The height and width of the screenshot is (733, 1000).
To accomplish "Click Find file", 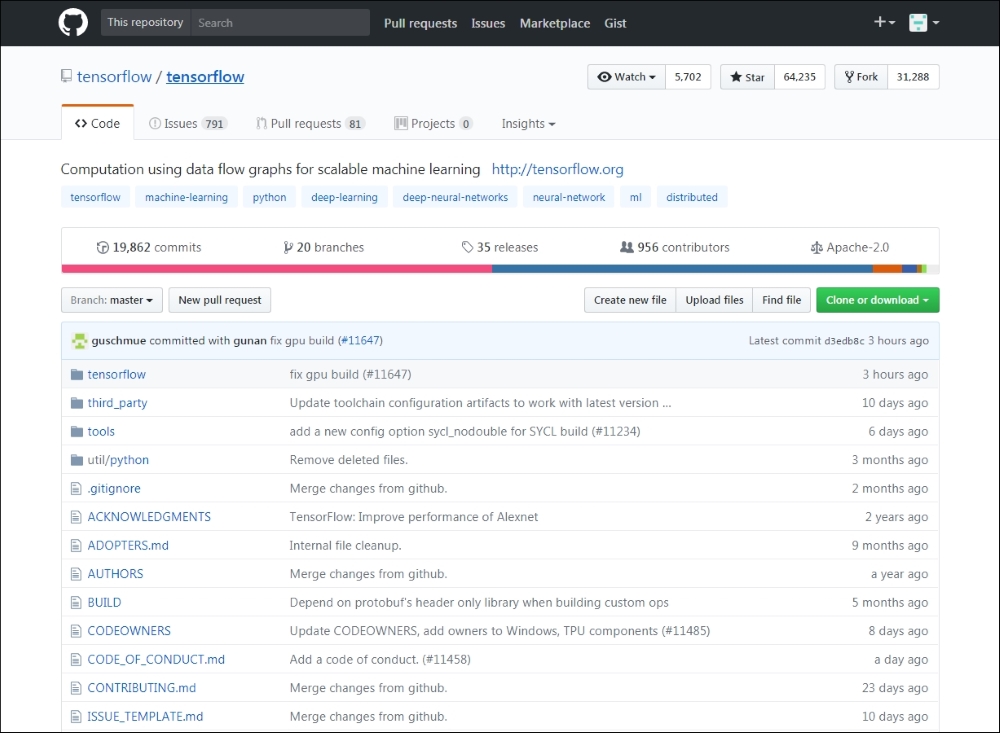I will pyautogui.click(x=782, y=300).
